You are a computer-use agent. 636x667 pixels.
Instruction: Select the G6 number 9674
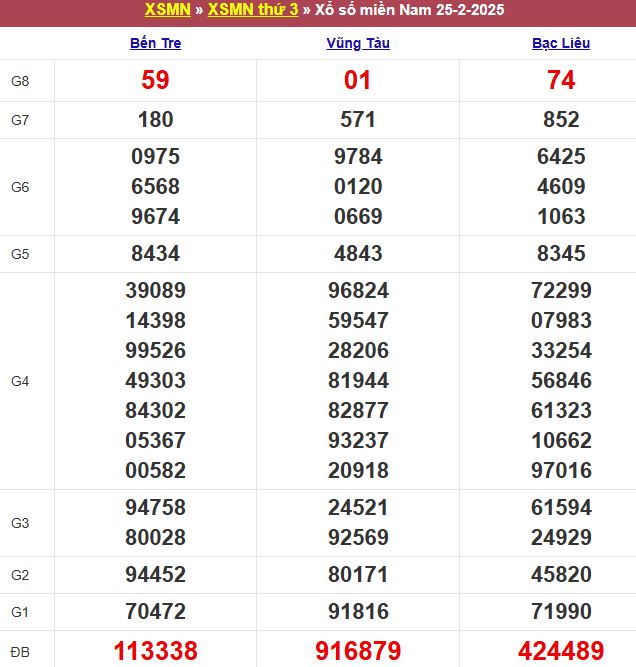(x=155, y=216)
